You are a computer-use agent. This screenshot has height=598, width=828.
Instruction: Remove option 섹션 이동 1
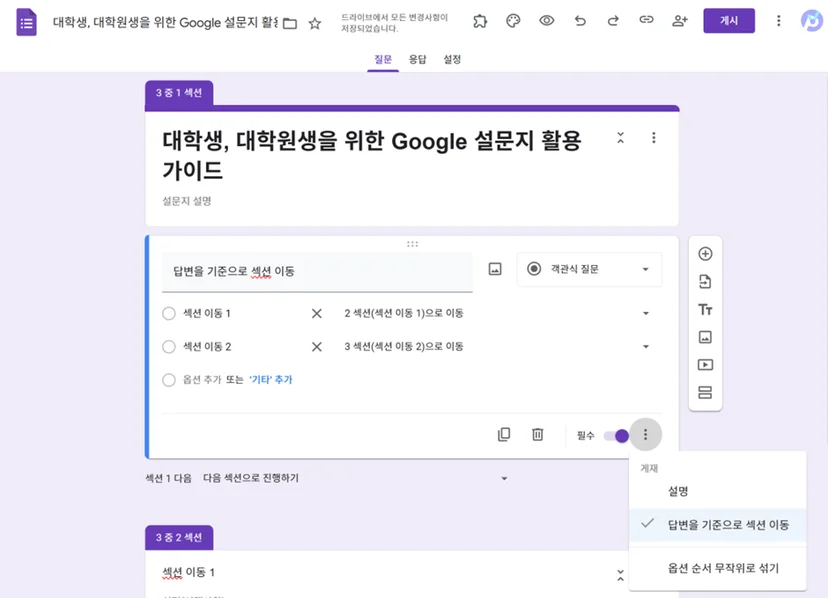point(317,314)
